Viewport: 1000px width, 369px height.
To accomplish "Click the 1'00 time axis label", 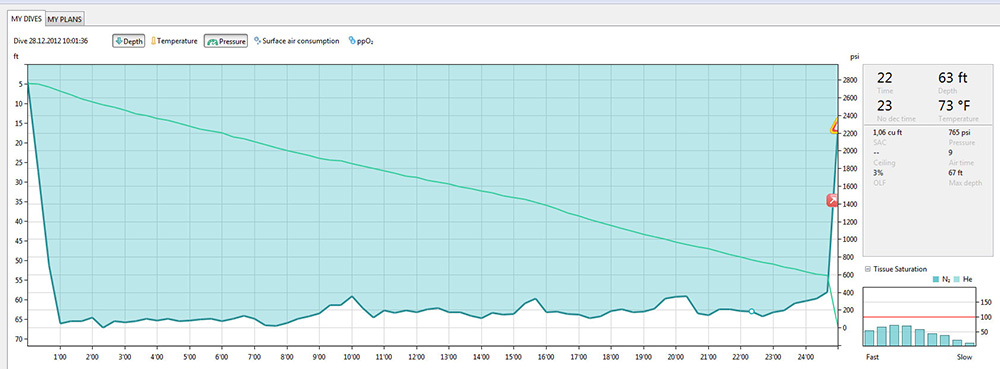I will pos(60,358).
